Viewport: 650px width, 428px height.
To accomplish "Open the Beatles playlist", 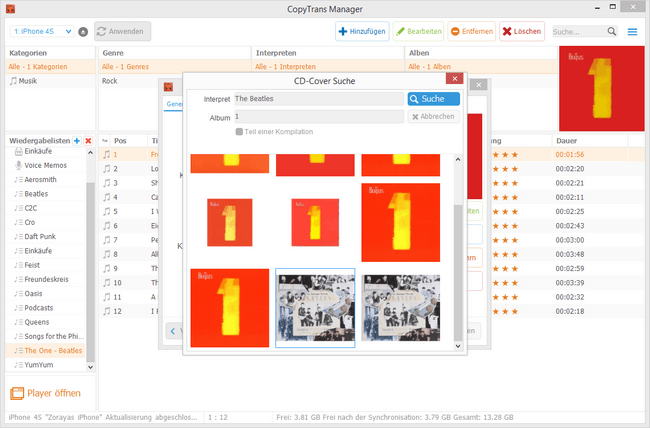I will click(36, 194).
